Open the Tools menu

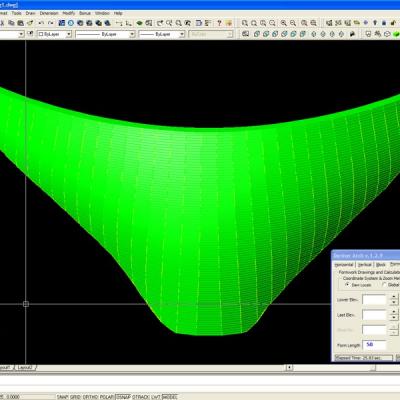(x=16, y=13)
